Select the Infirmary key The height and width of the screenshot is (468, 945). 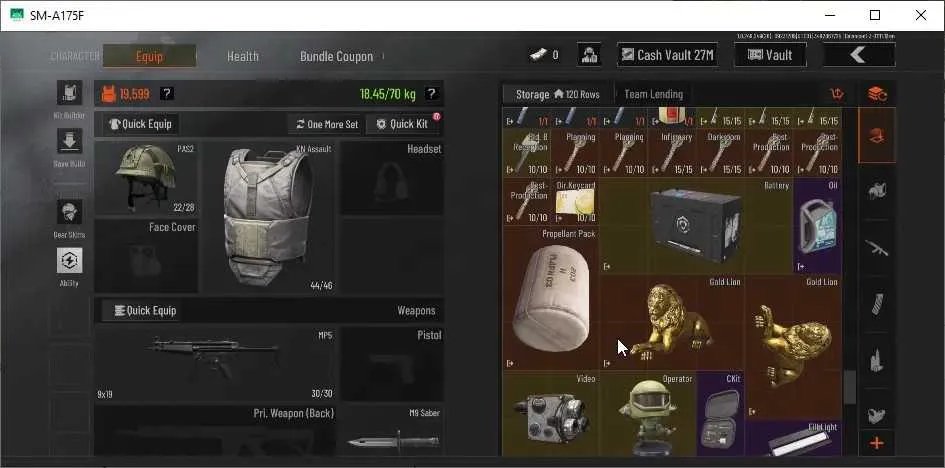click(672, 153)
